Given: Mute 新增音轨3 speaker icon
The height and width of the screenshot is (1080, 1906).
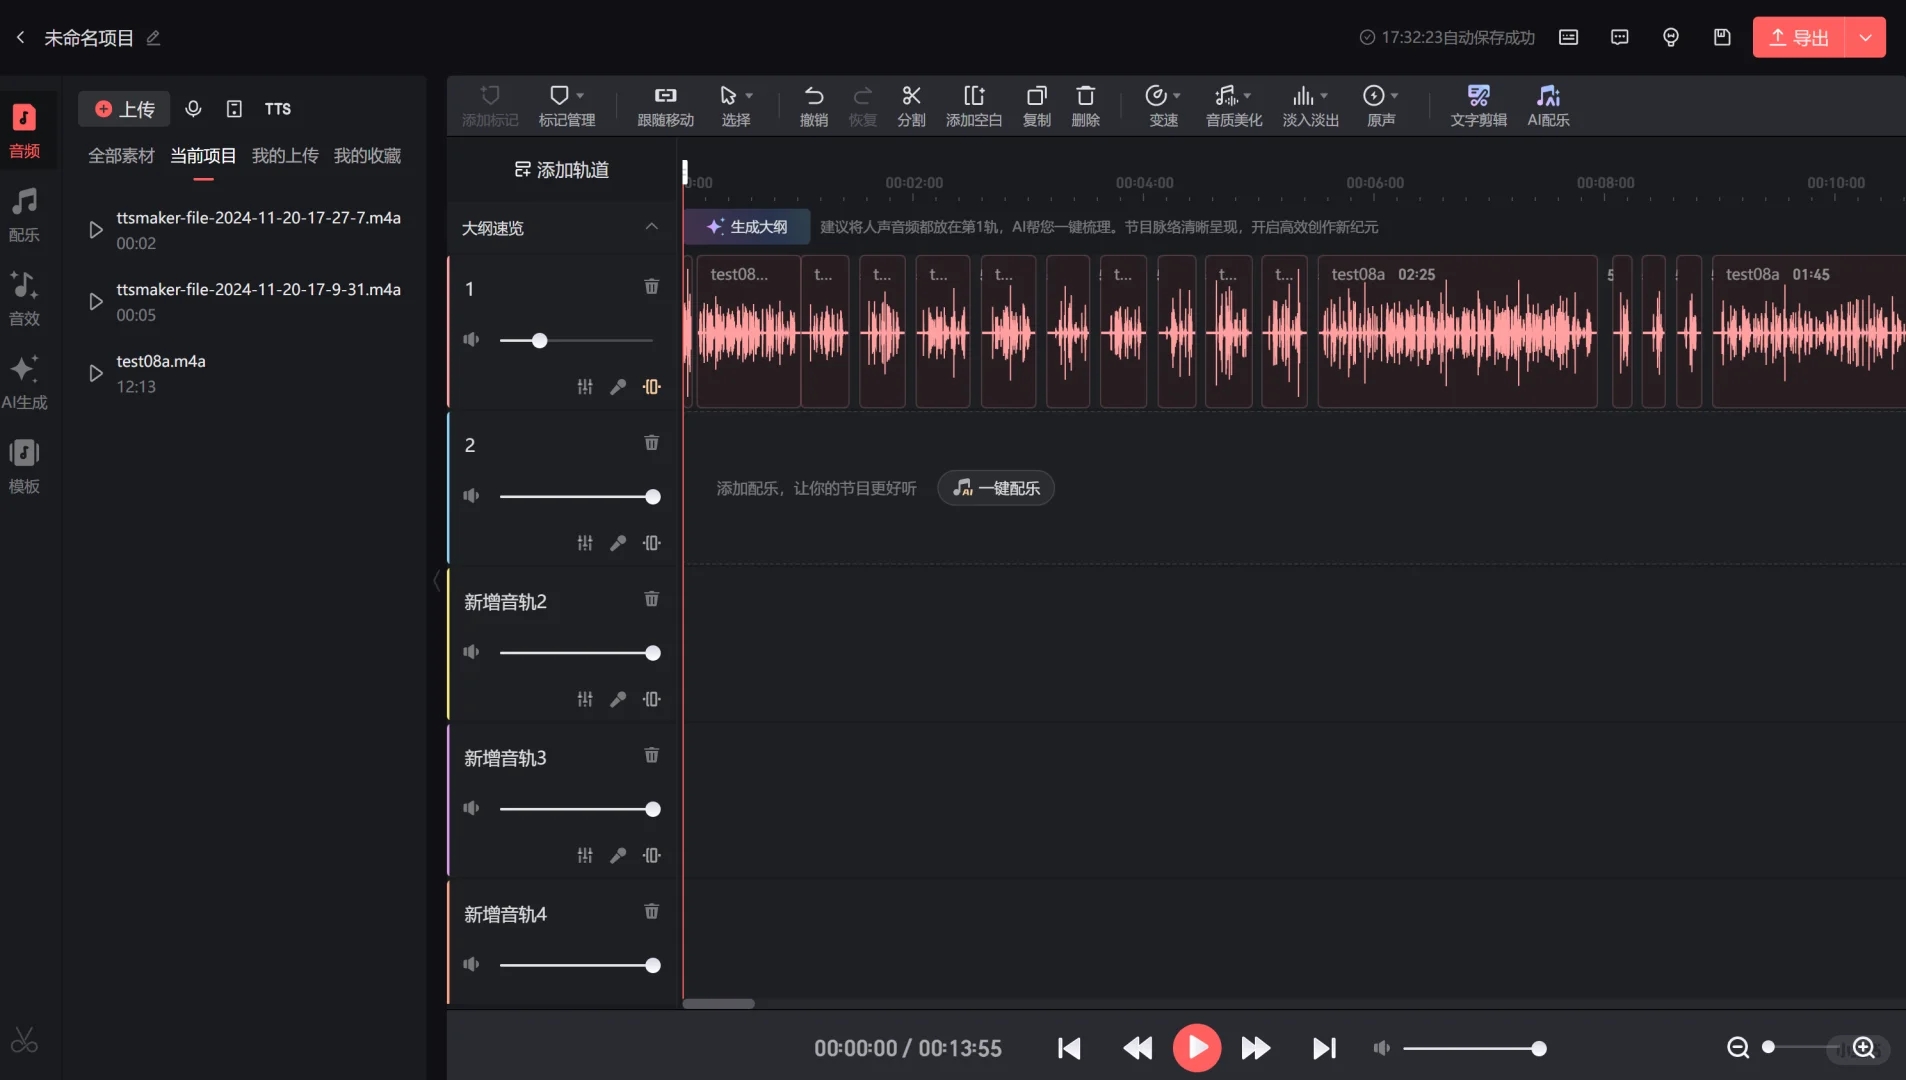Looking at the screenshot, I should pos(471,808).
